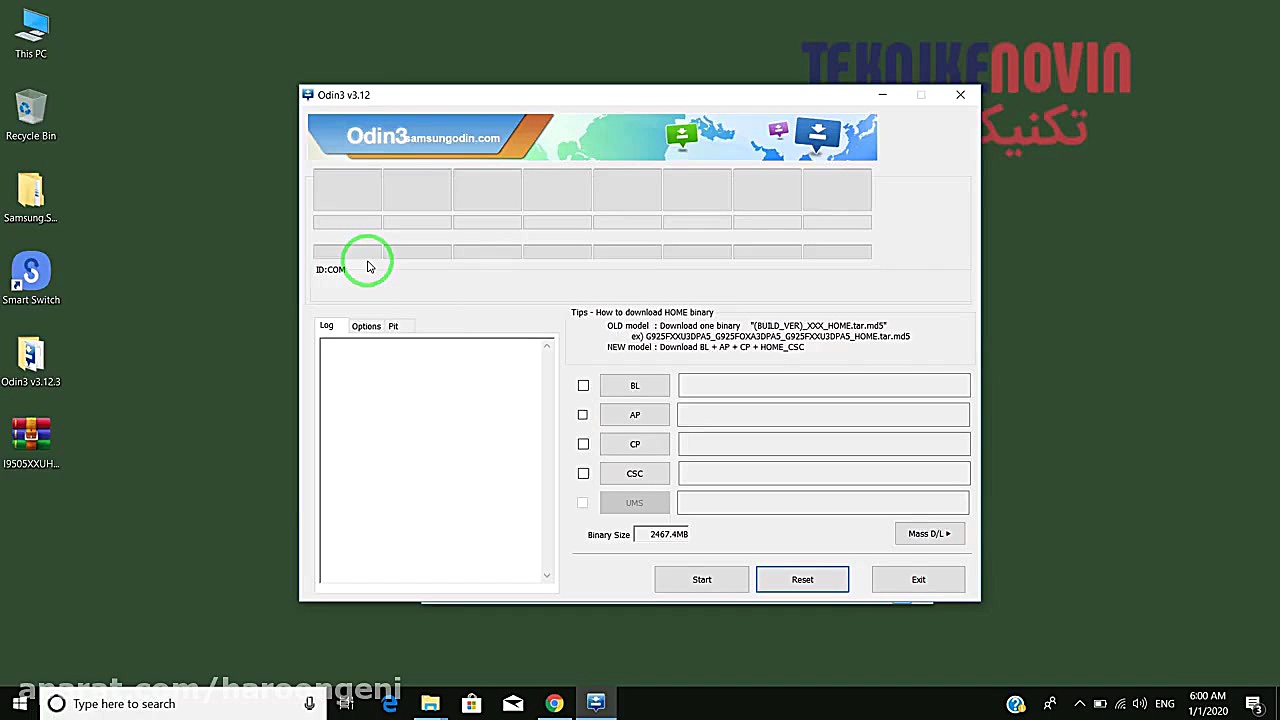Viewport: 1280px width, 720px height.
Task: Tick the CSC checkbox
Action: click(x=583, y=473)
